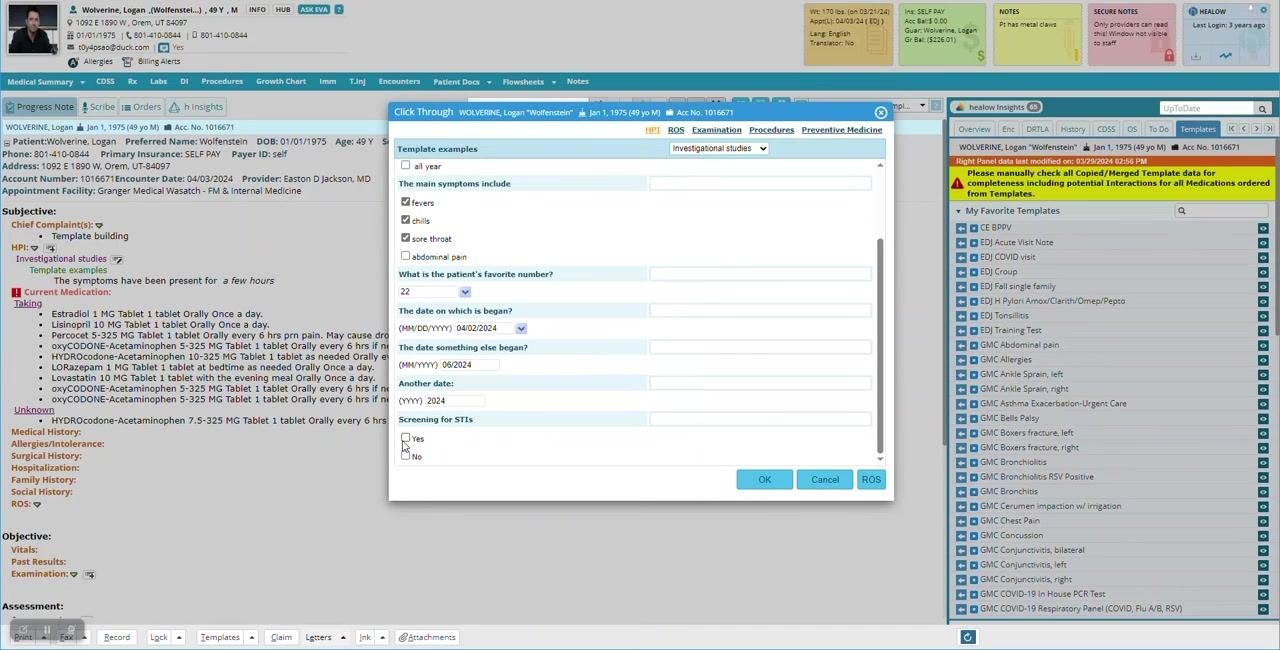Screen dimensions: 1280x650
Task: Click the healow Insights badge icon
Action: point(1033,107)
